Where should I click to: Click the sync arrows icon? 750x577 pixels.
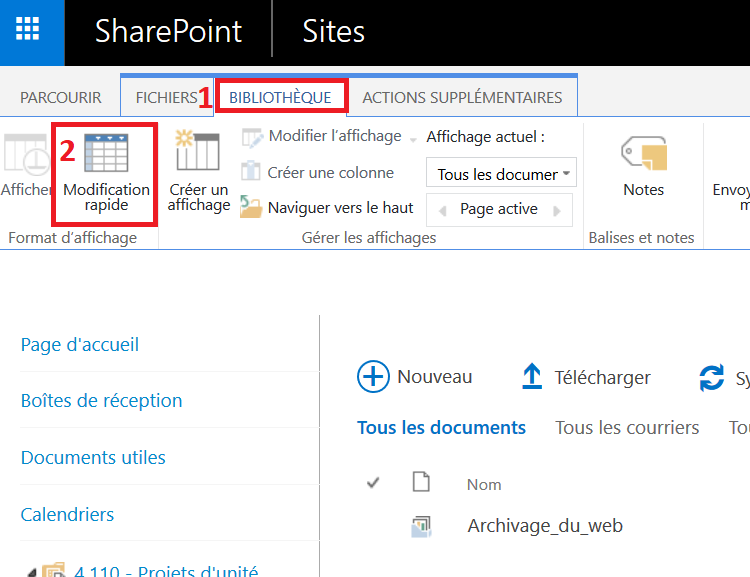[x=711, y=377]
